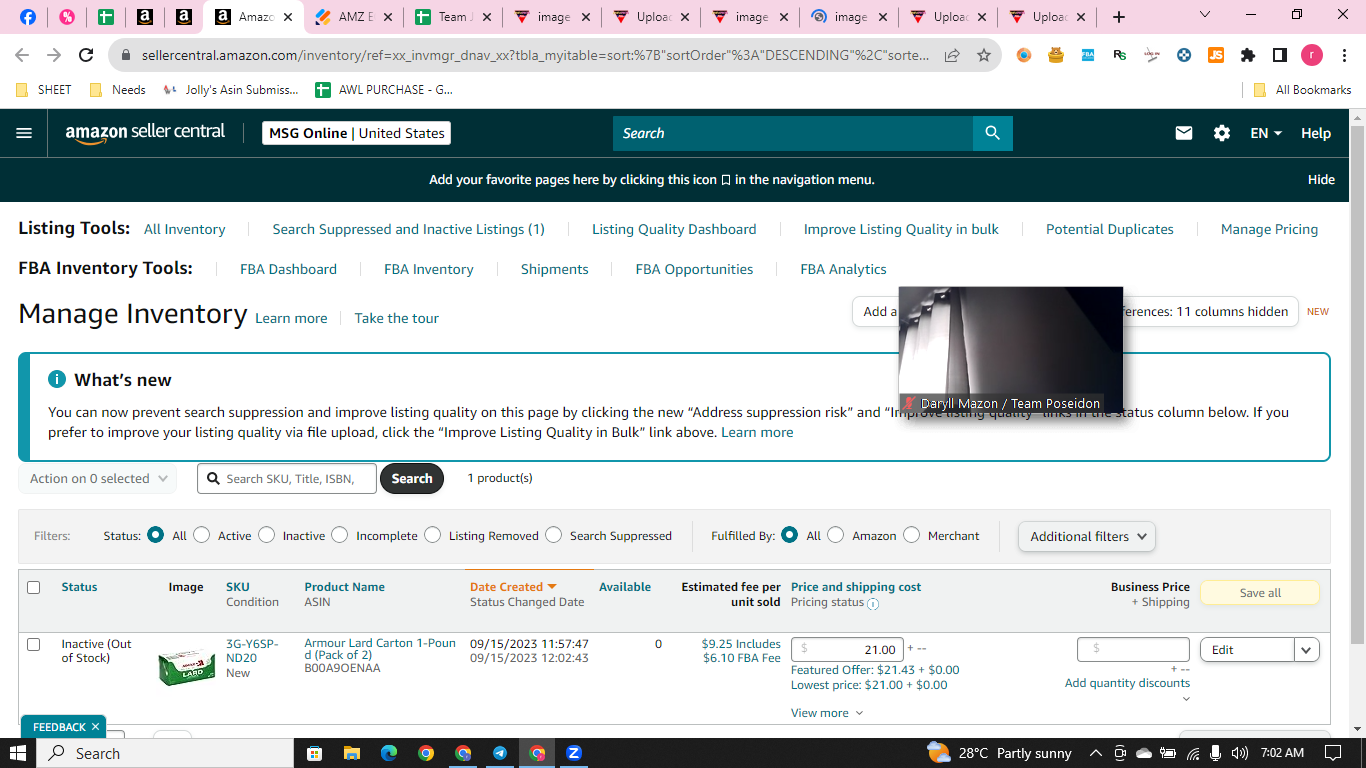Open Action on 0 selected dropdown

click(x=97, y=479)
